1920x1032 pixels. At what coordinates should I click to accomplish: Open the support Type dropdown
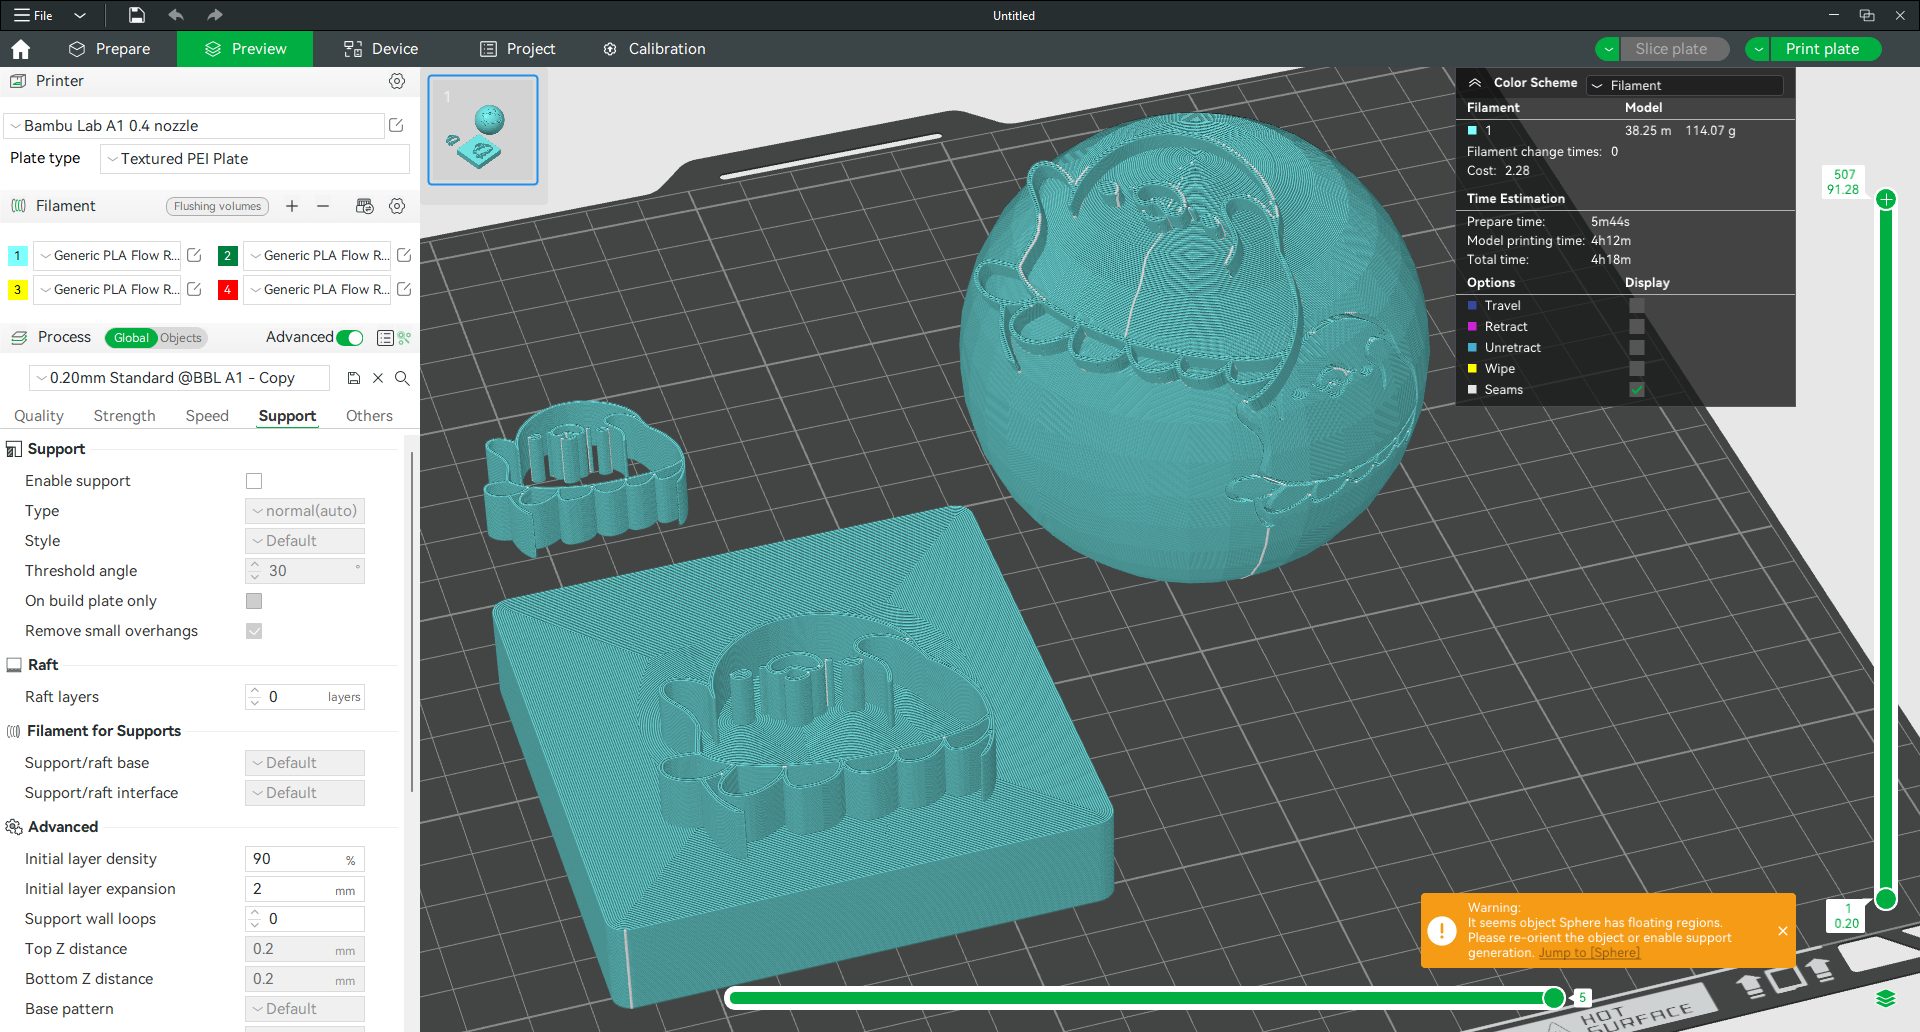[x=305, y=511]
